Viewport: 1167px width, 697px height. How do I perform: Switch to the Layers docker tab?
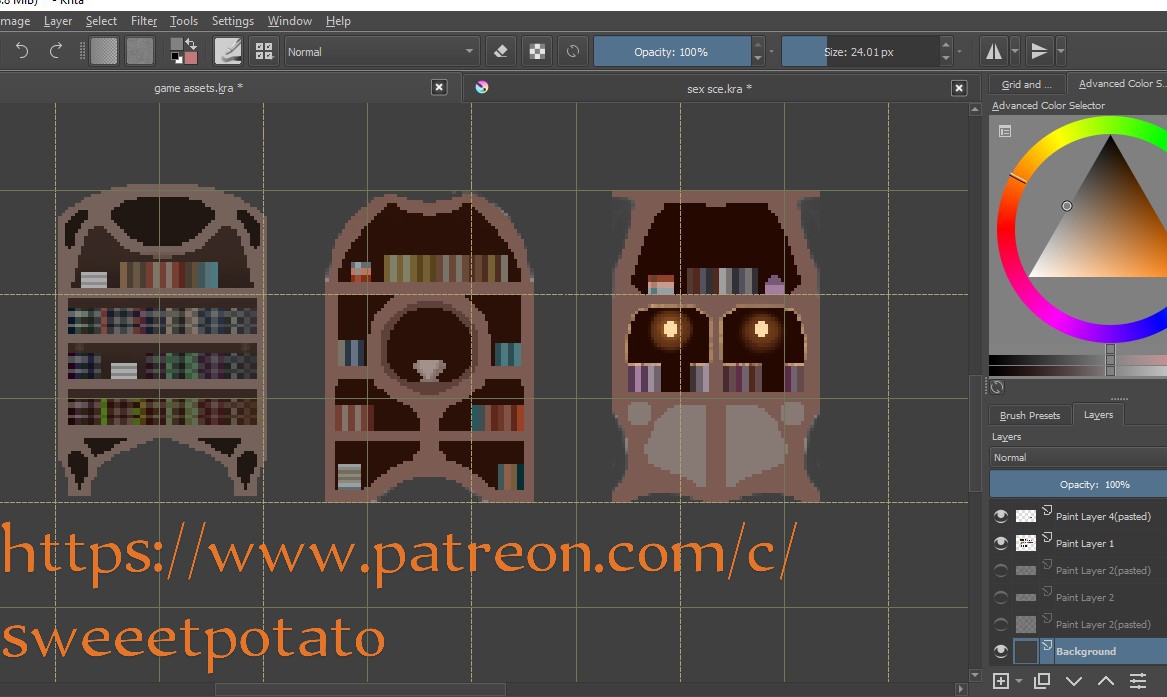[1099, 414]
